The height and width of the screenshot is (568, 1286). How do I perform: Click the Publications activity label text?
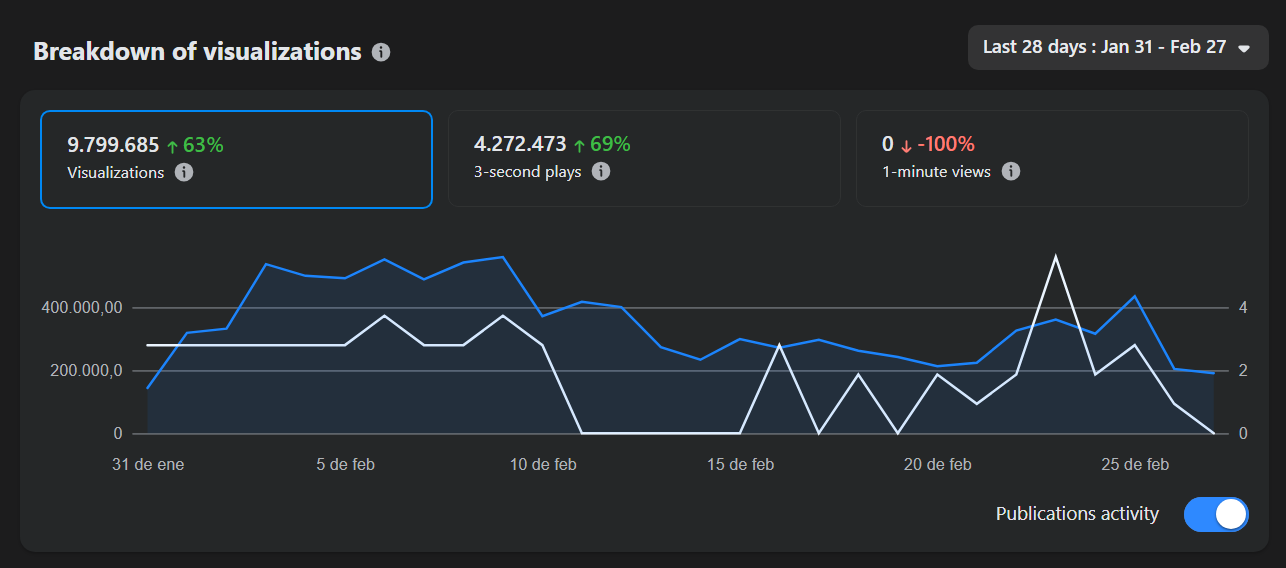pyautogui.click(x=1077, y=514)
